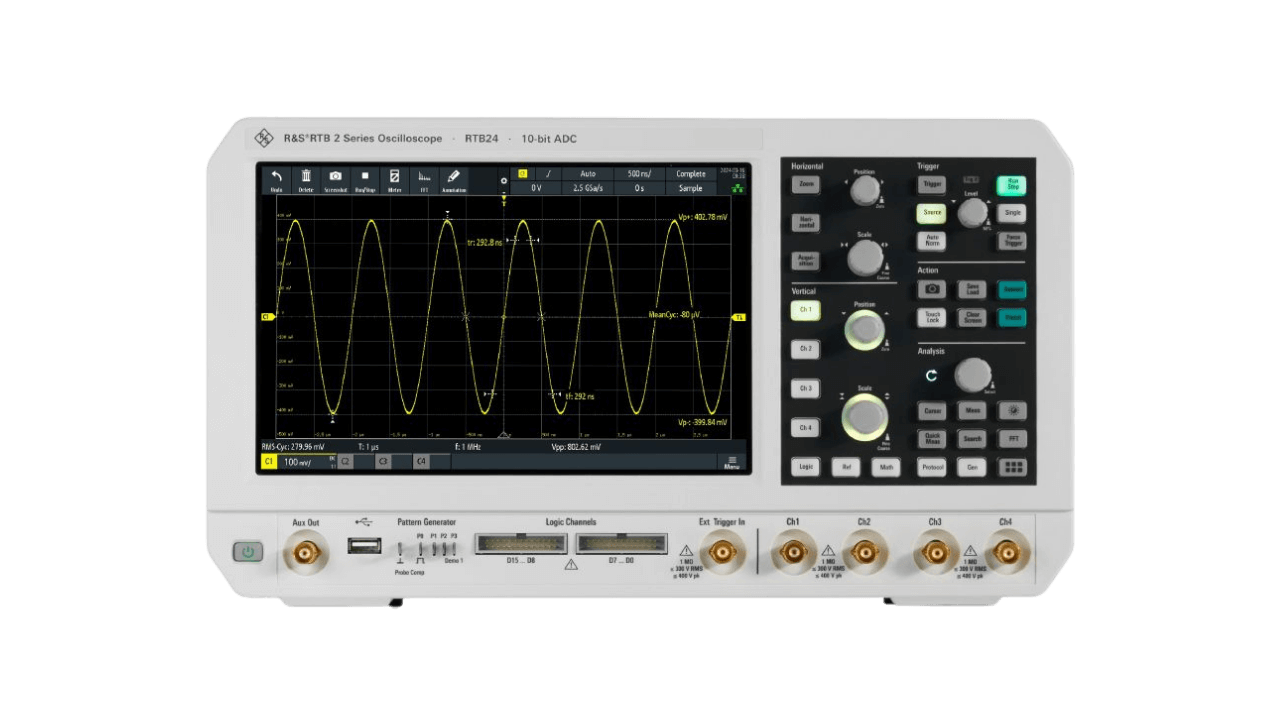Select the Annotation pencil tool
The width and height of the screenshot is (1280, 720).
tap(453, 179)
